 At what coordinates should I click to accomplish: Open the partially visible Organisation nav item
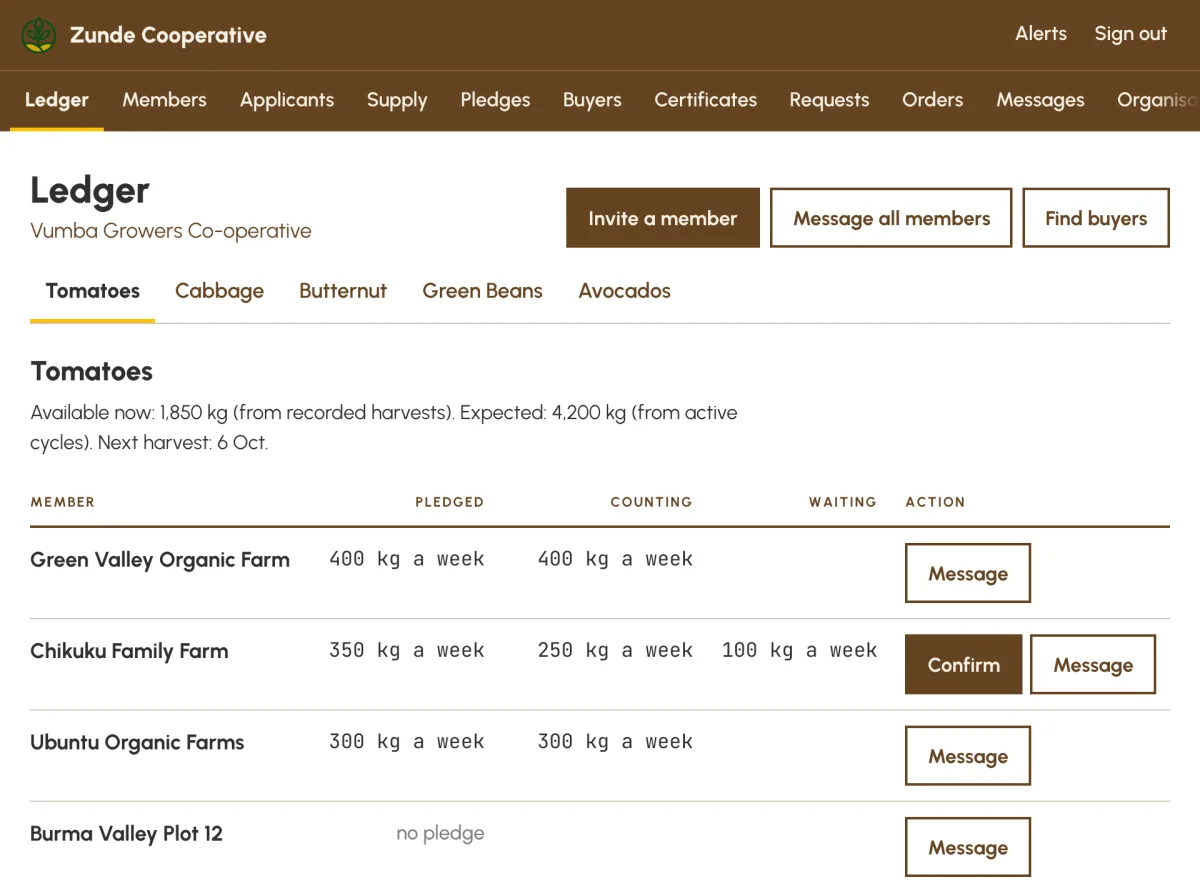point(1158,100)
